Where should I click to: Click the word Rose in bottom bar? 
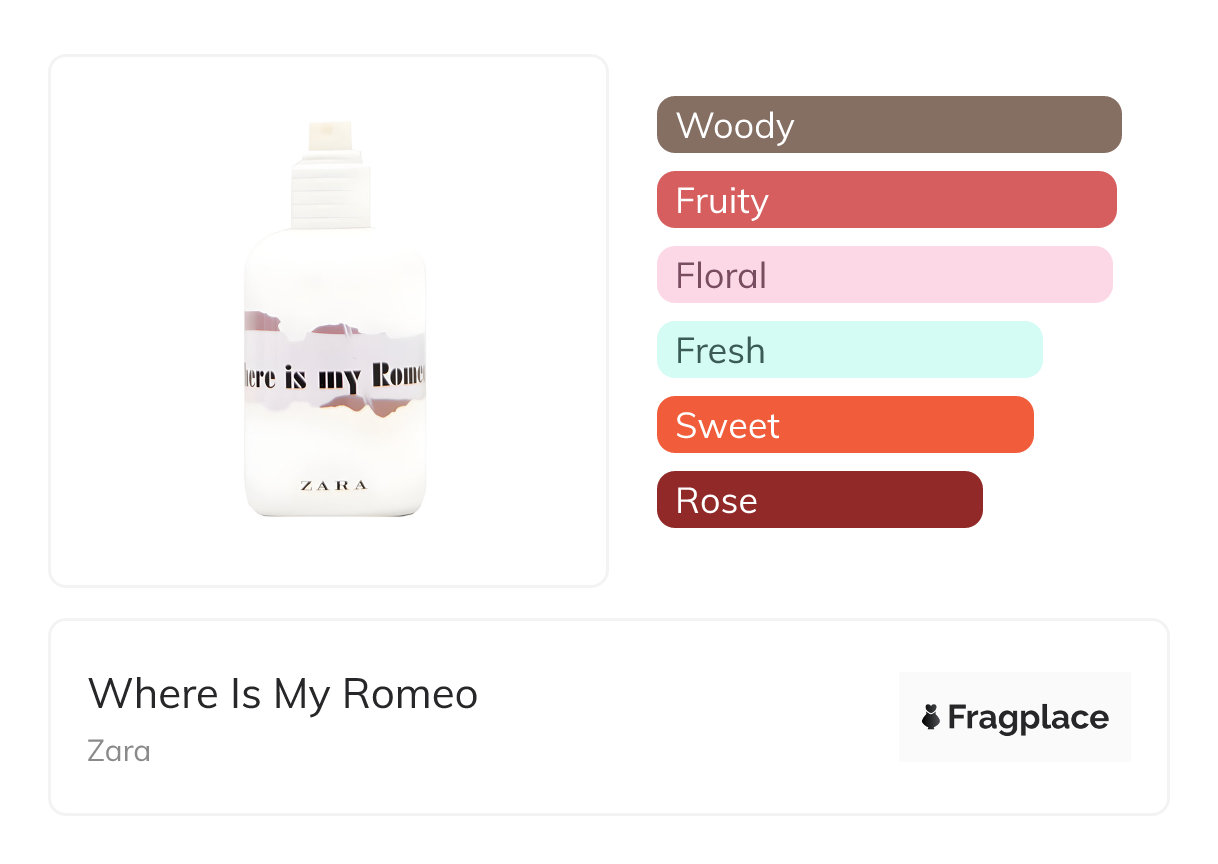716,501
